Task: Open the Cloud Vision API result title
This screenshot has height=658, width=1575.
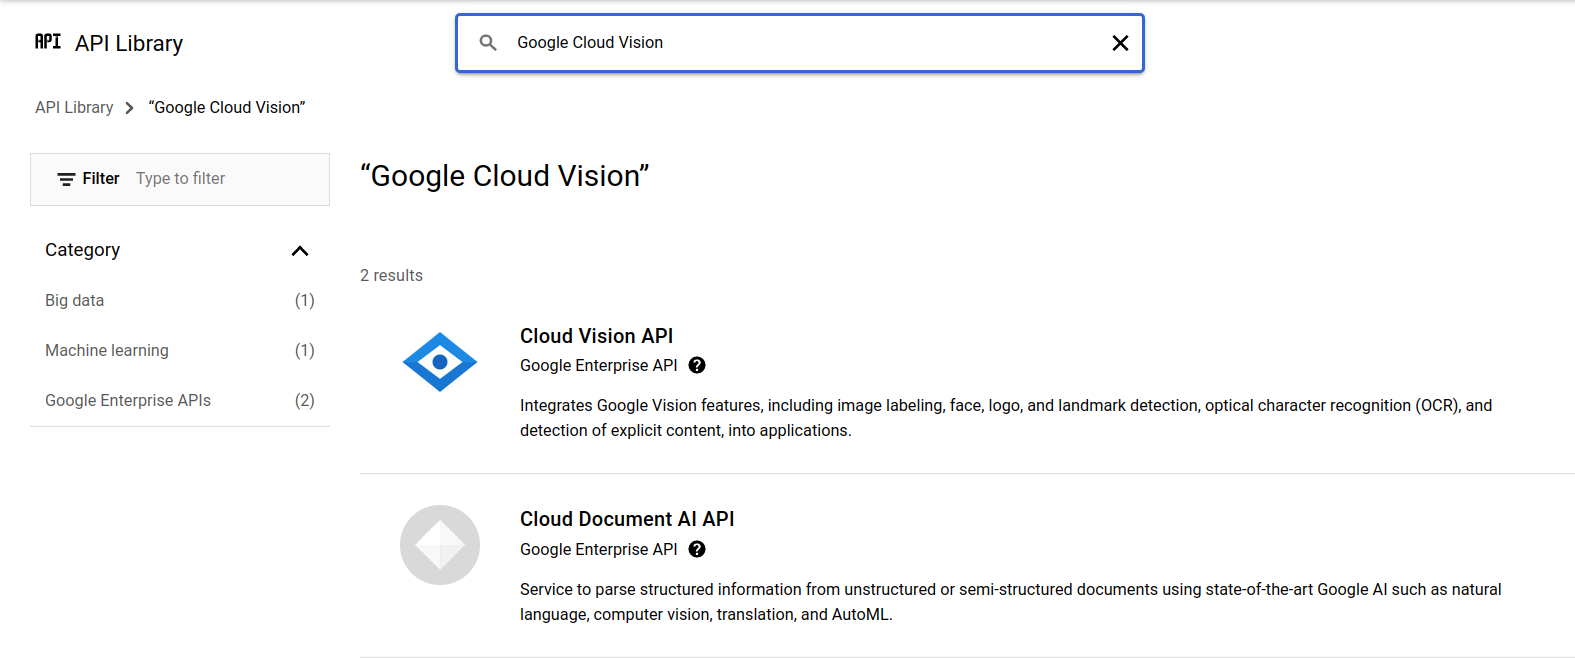Action: point(596,336)
